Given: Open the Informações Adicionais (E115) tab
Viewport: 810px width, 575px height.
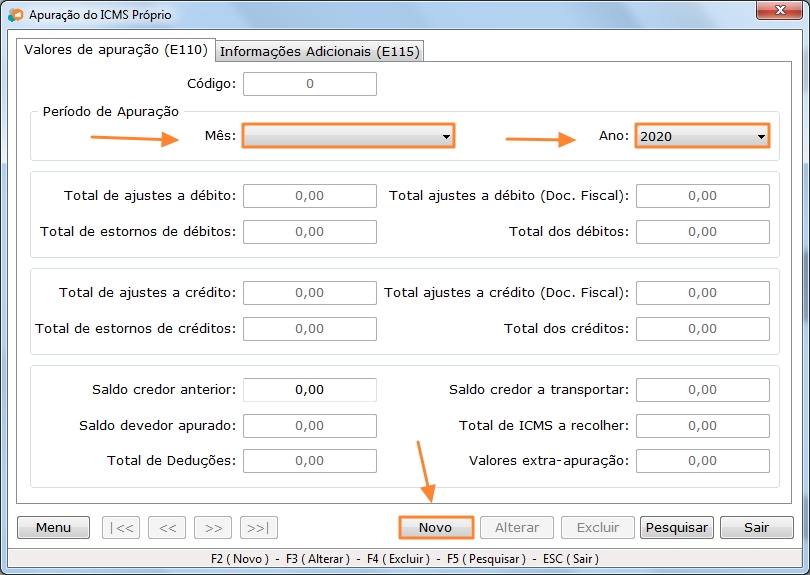Looking at the screenshot, I should 320,52.
